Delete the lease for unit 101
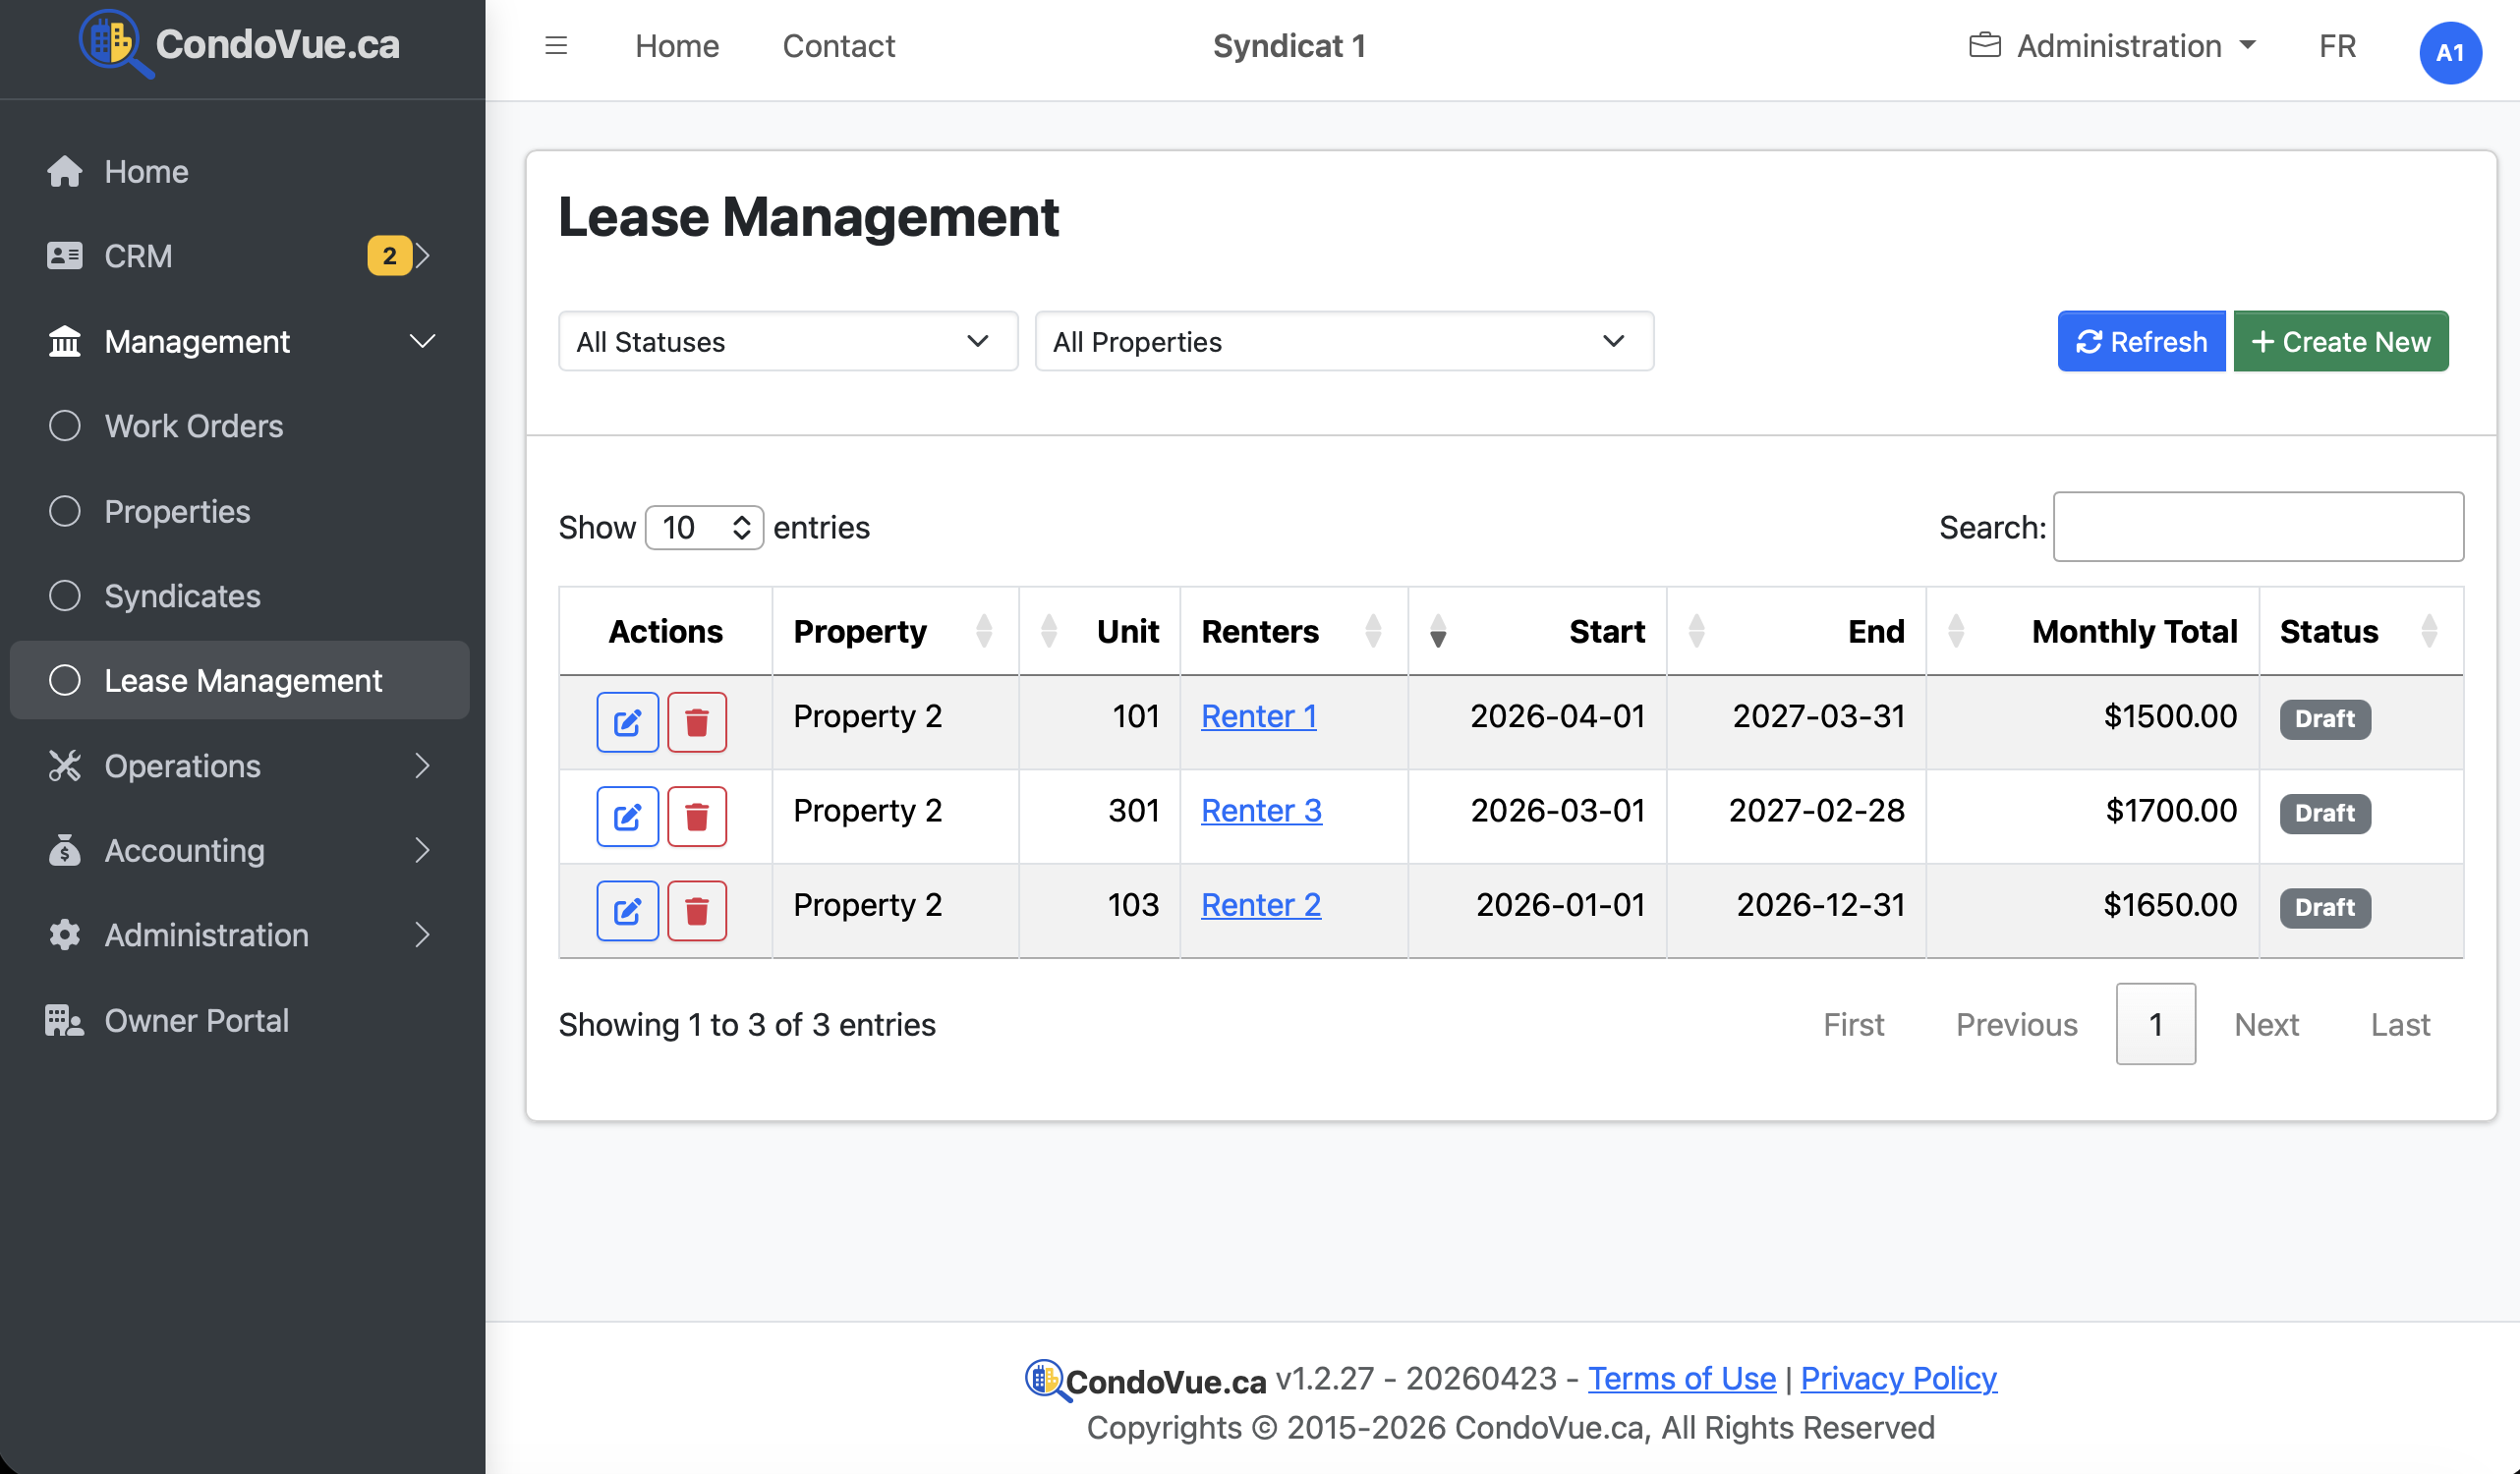2520x1474 pixels. click(x=697, y=722)
